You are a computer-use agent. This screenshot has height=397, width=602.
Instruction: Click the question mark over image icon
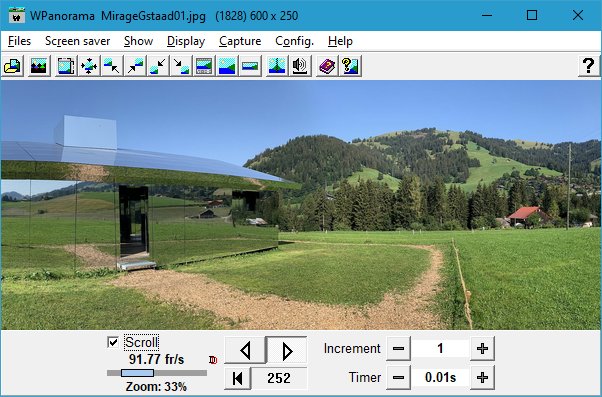(350, 66)
